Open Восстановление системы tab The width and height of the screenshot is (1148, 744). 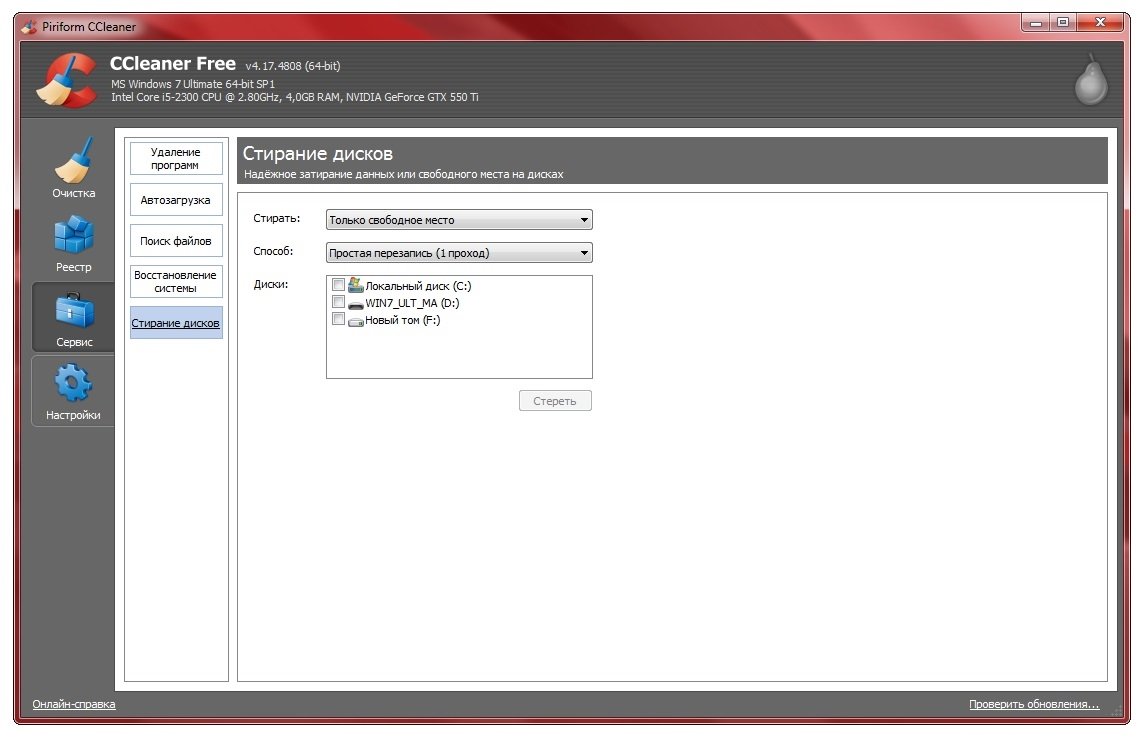click(x=176, y=281)
